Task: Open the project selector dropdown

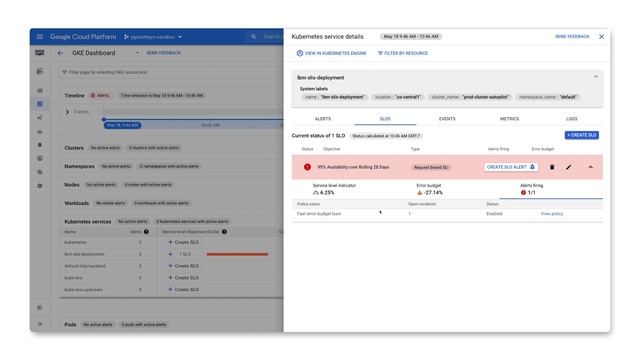Action: click(153, 37)
